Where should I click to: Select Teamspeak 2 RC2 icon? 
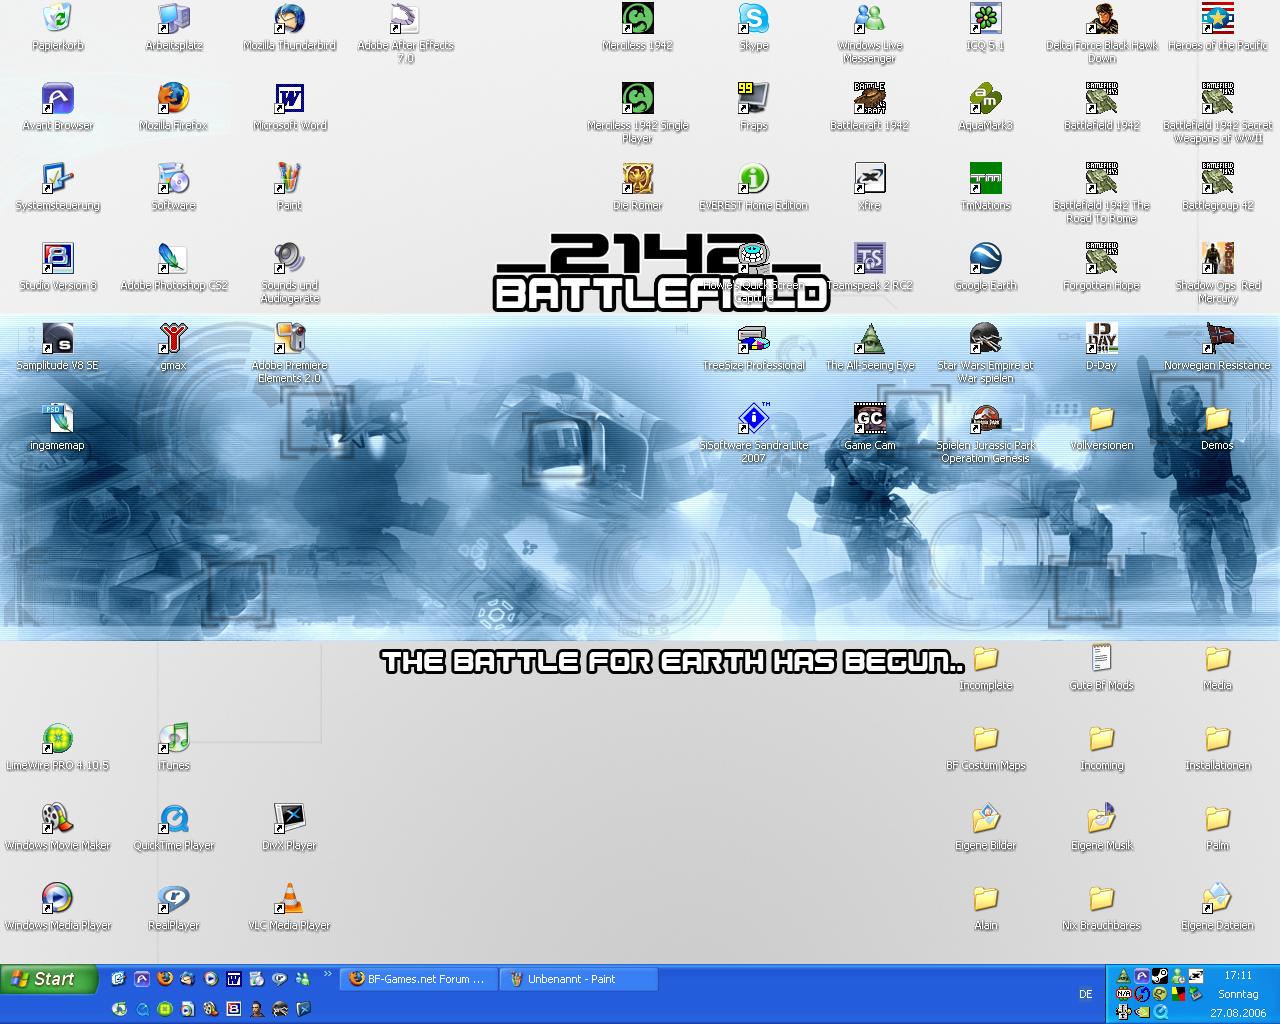870,258
